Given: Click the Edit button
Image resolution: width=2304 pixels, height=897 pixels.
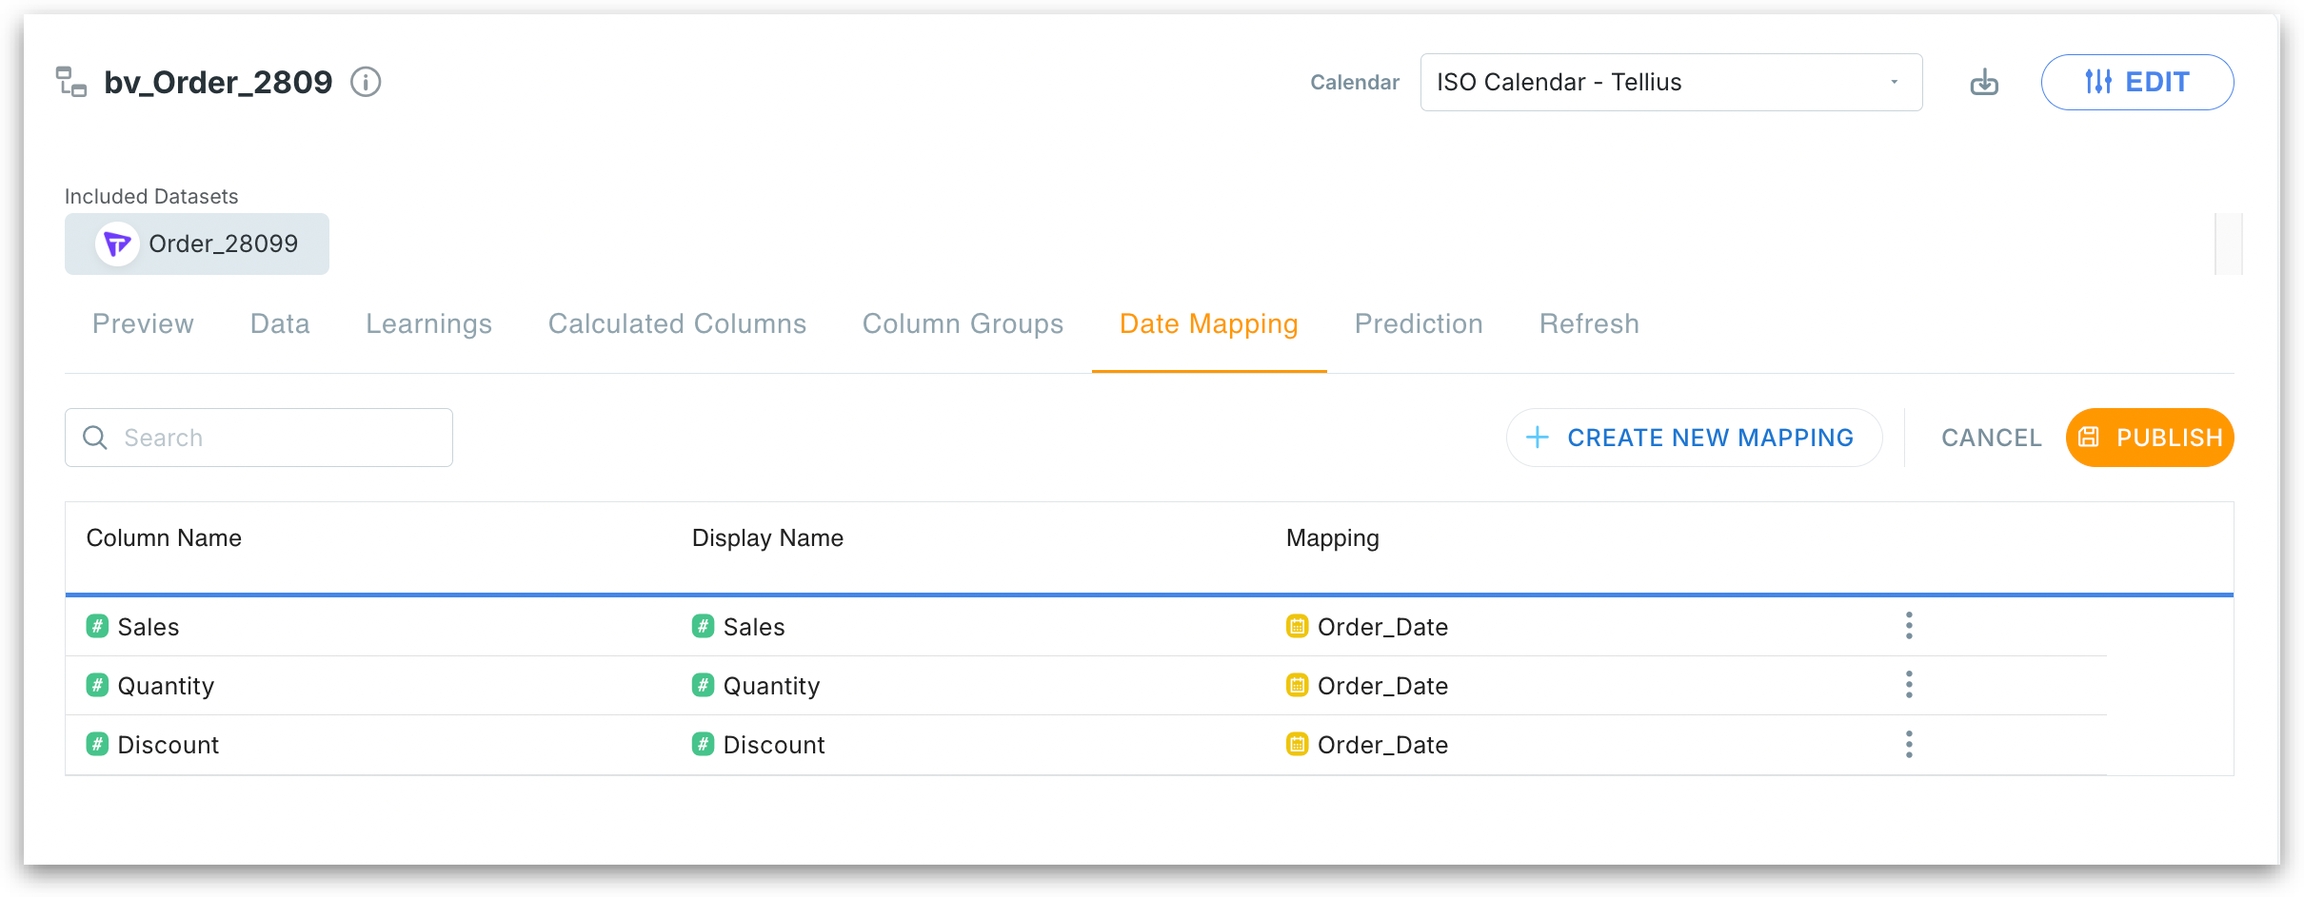Looking at the screenshot, I should coord(2137,82).
